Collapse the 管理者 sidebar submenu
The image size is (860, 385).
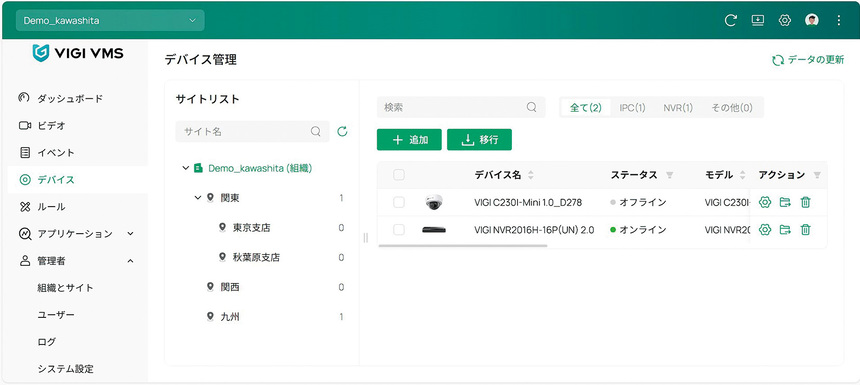(x=131, y=261)
